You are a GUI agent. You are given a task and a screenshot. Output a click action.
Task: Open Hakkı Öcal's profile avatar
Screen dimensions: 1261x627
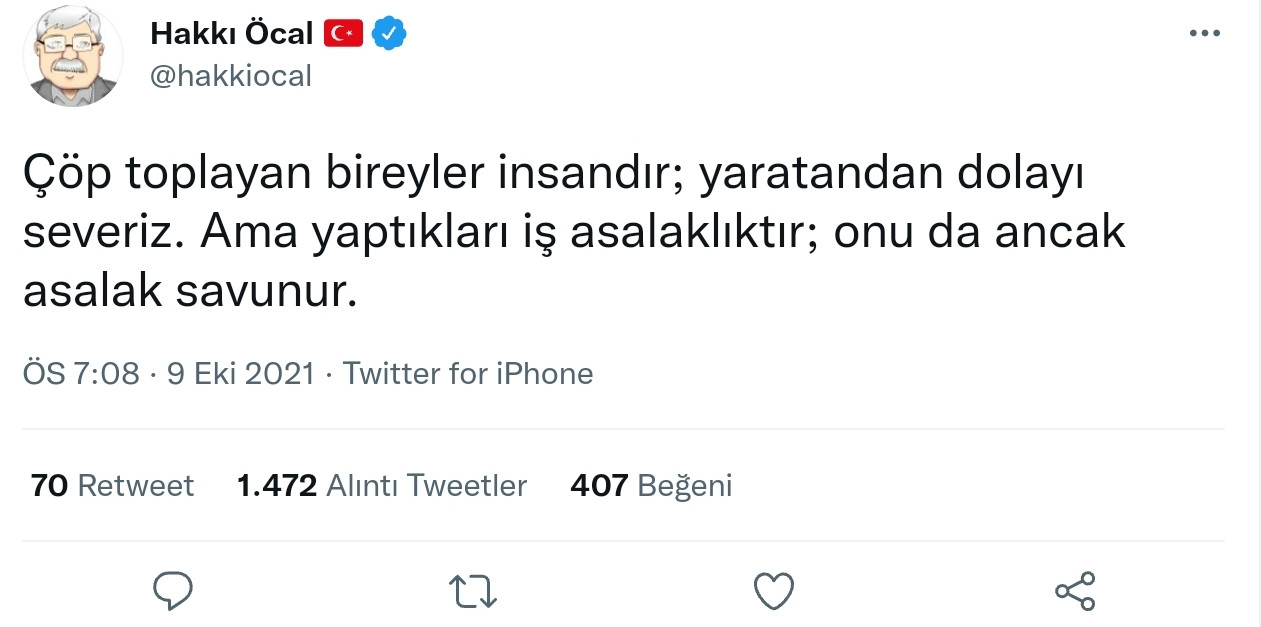(72, 55)
